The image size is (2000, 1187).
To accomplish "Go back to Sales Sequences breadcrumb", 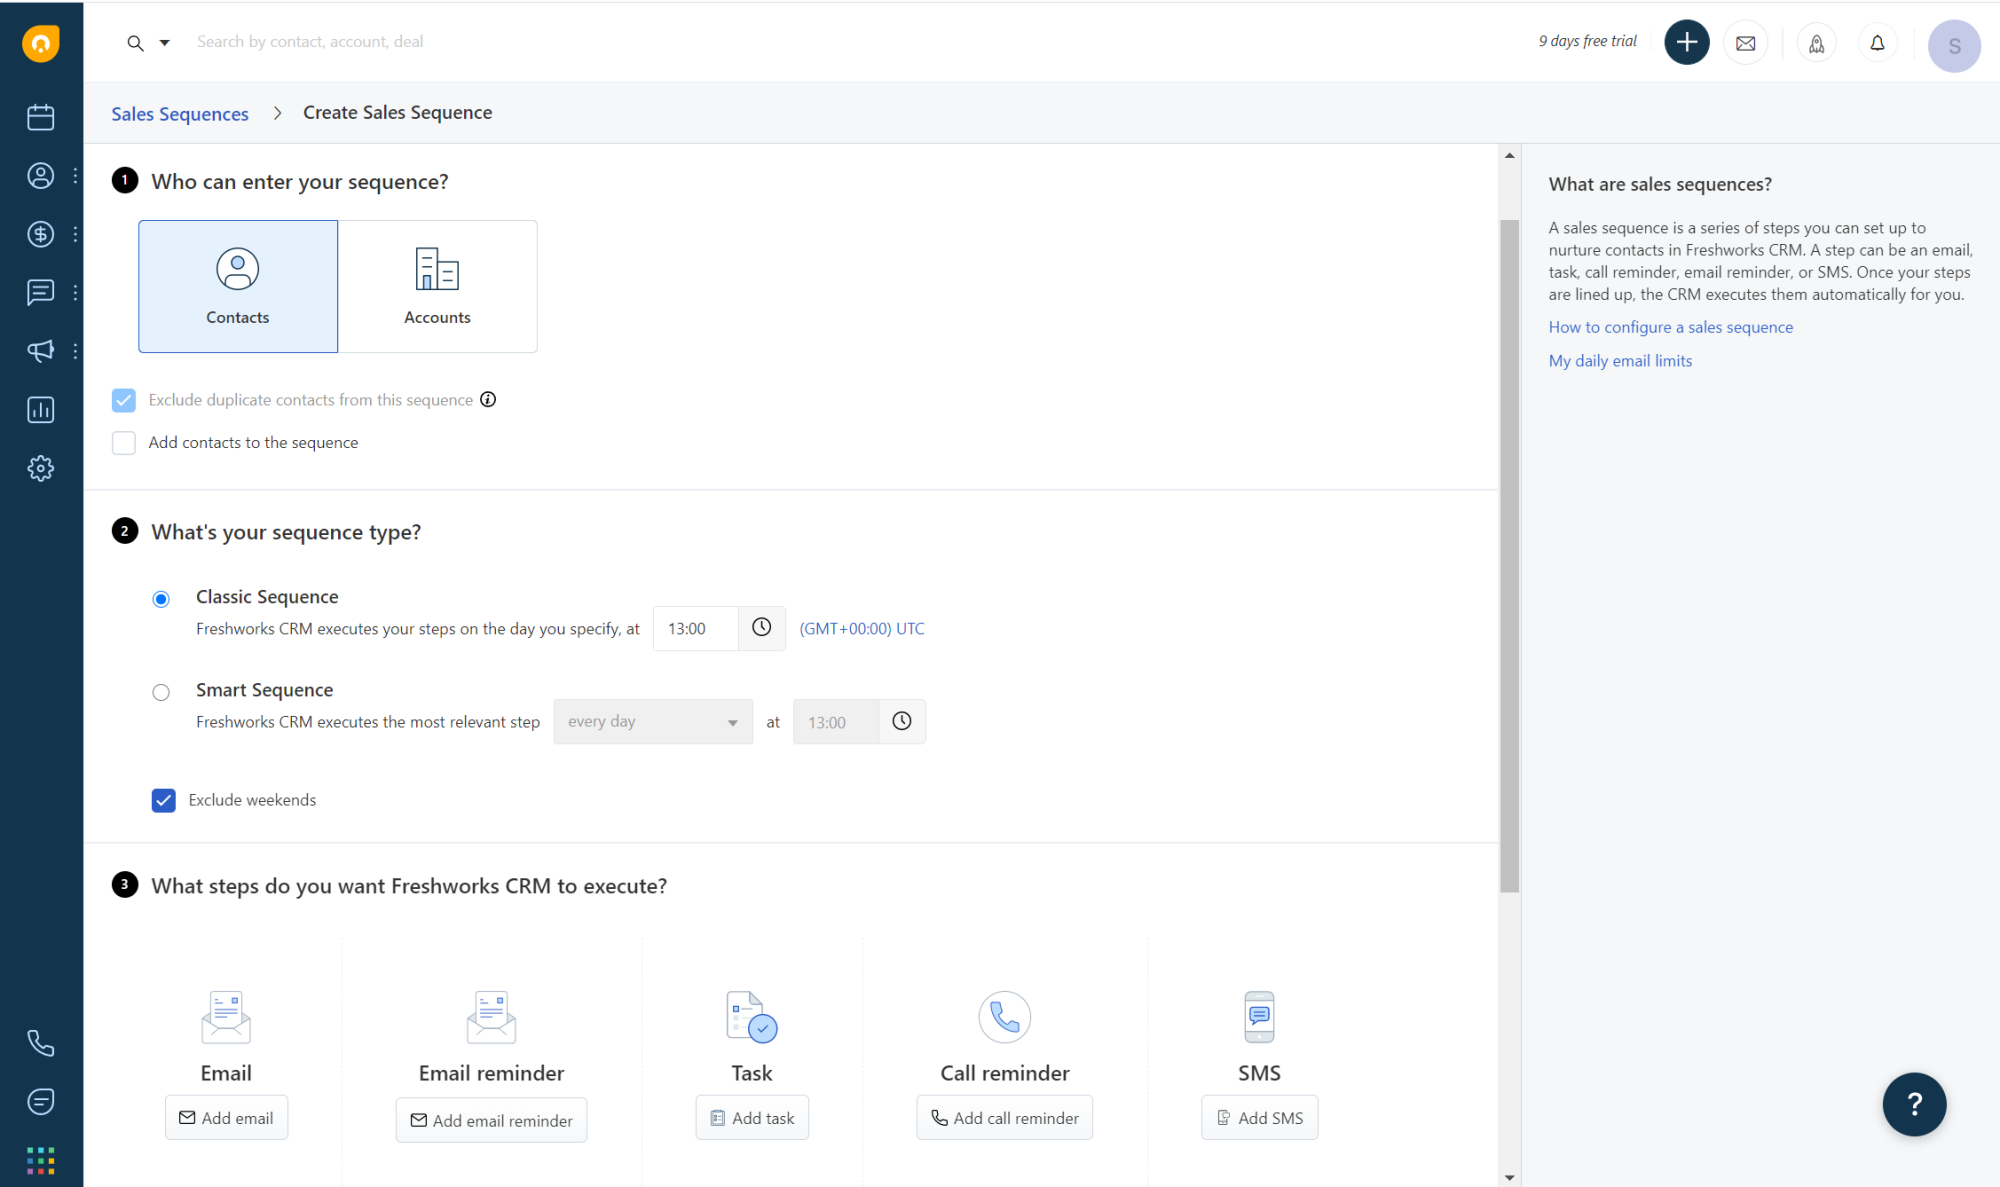I will (180, 114).
